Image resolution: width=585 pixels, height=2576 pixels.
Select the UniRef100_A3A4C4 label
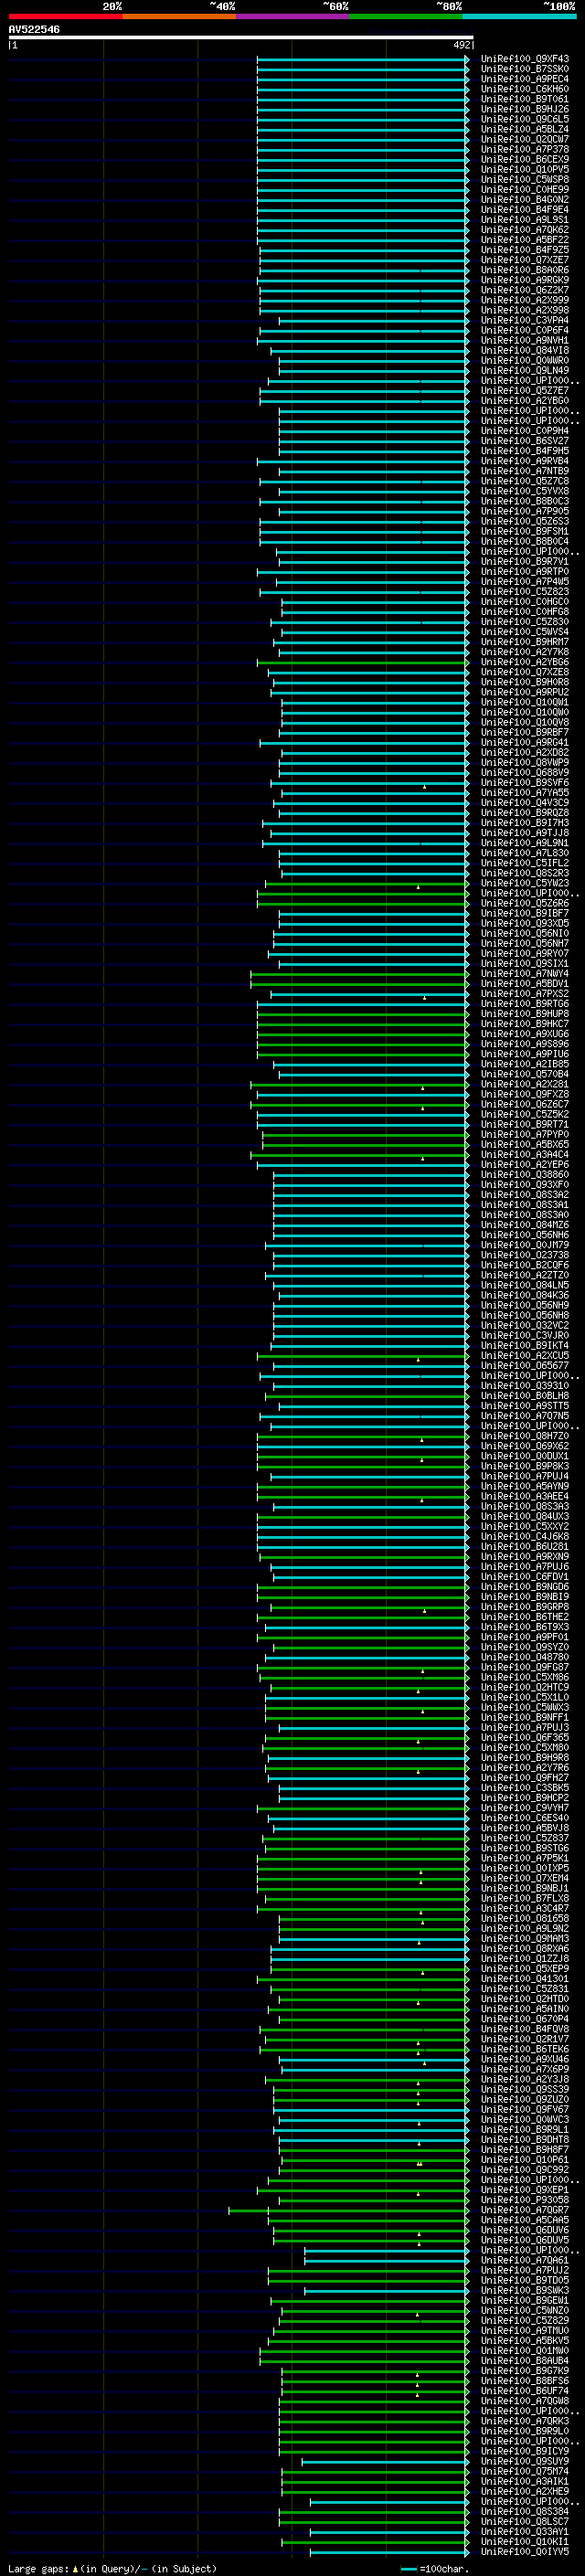(525, 1154)
